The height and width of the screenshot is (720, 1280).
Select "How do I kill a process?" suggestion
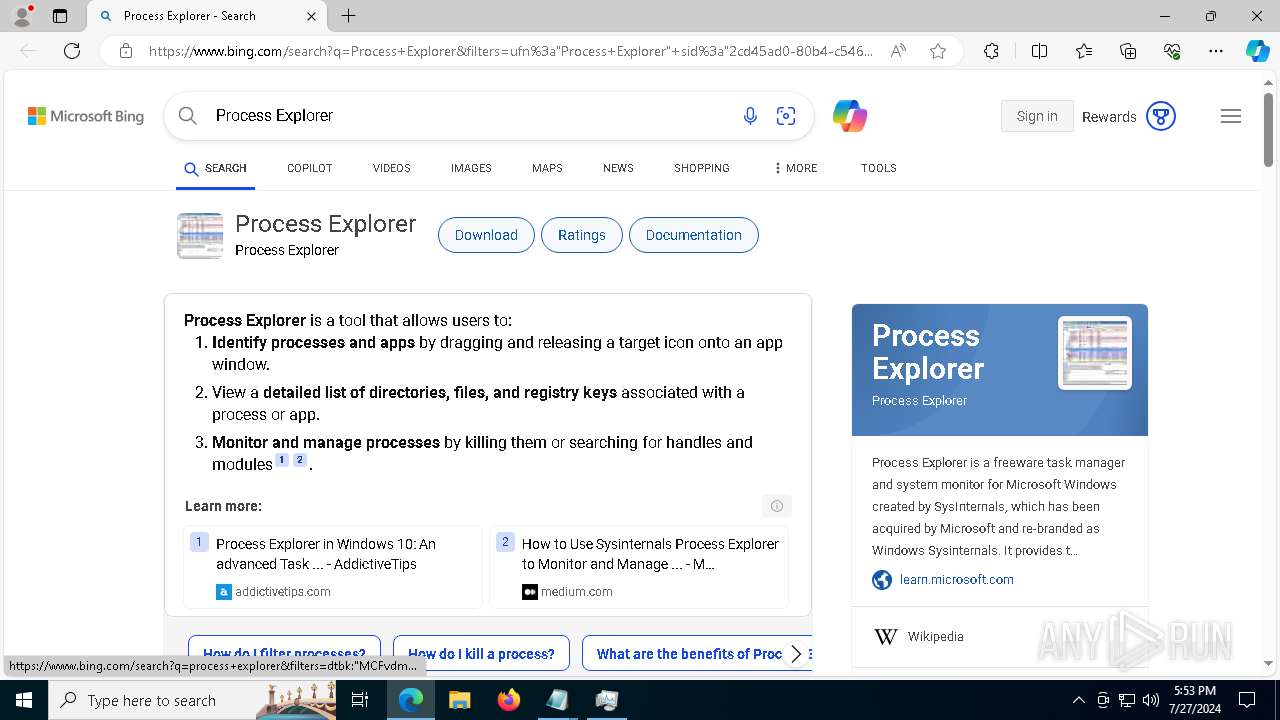tap(481, 654)
